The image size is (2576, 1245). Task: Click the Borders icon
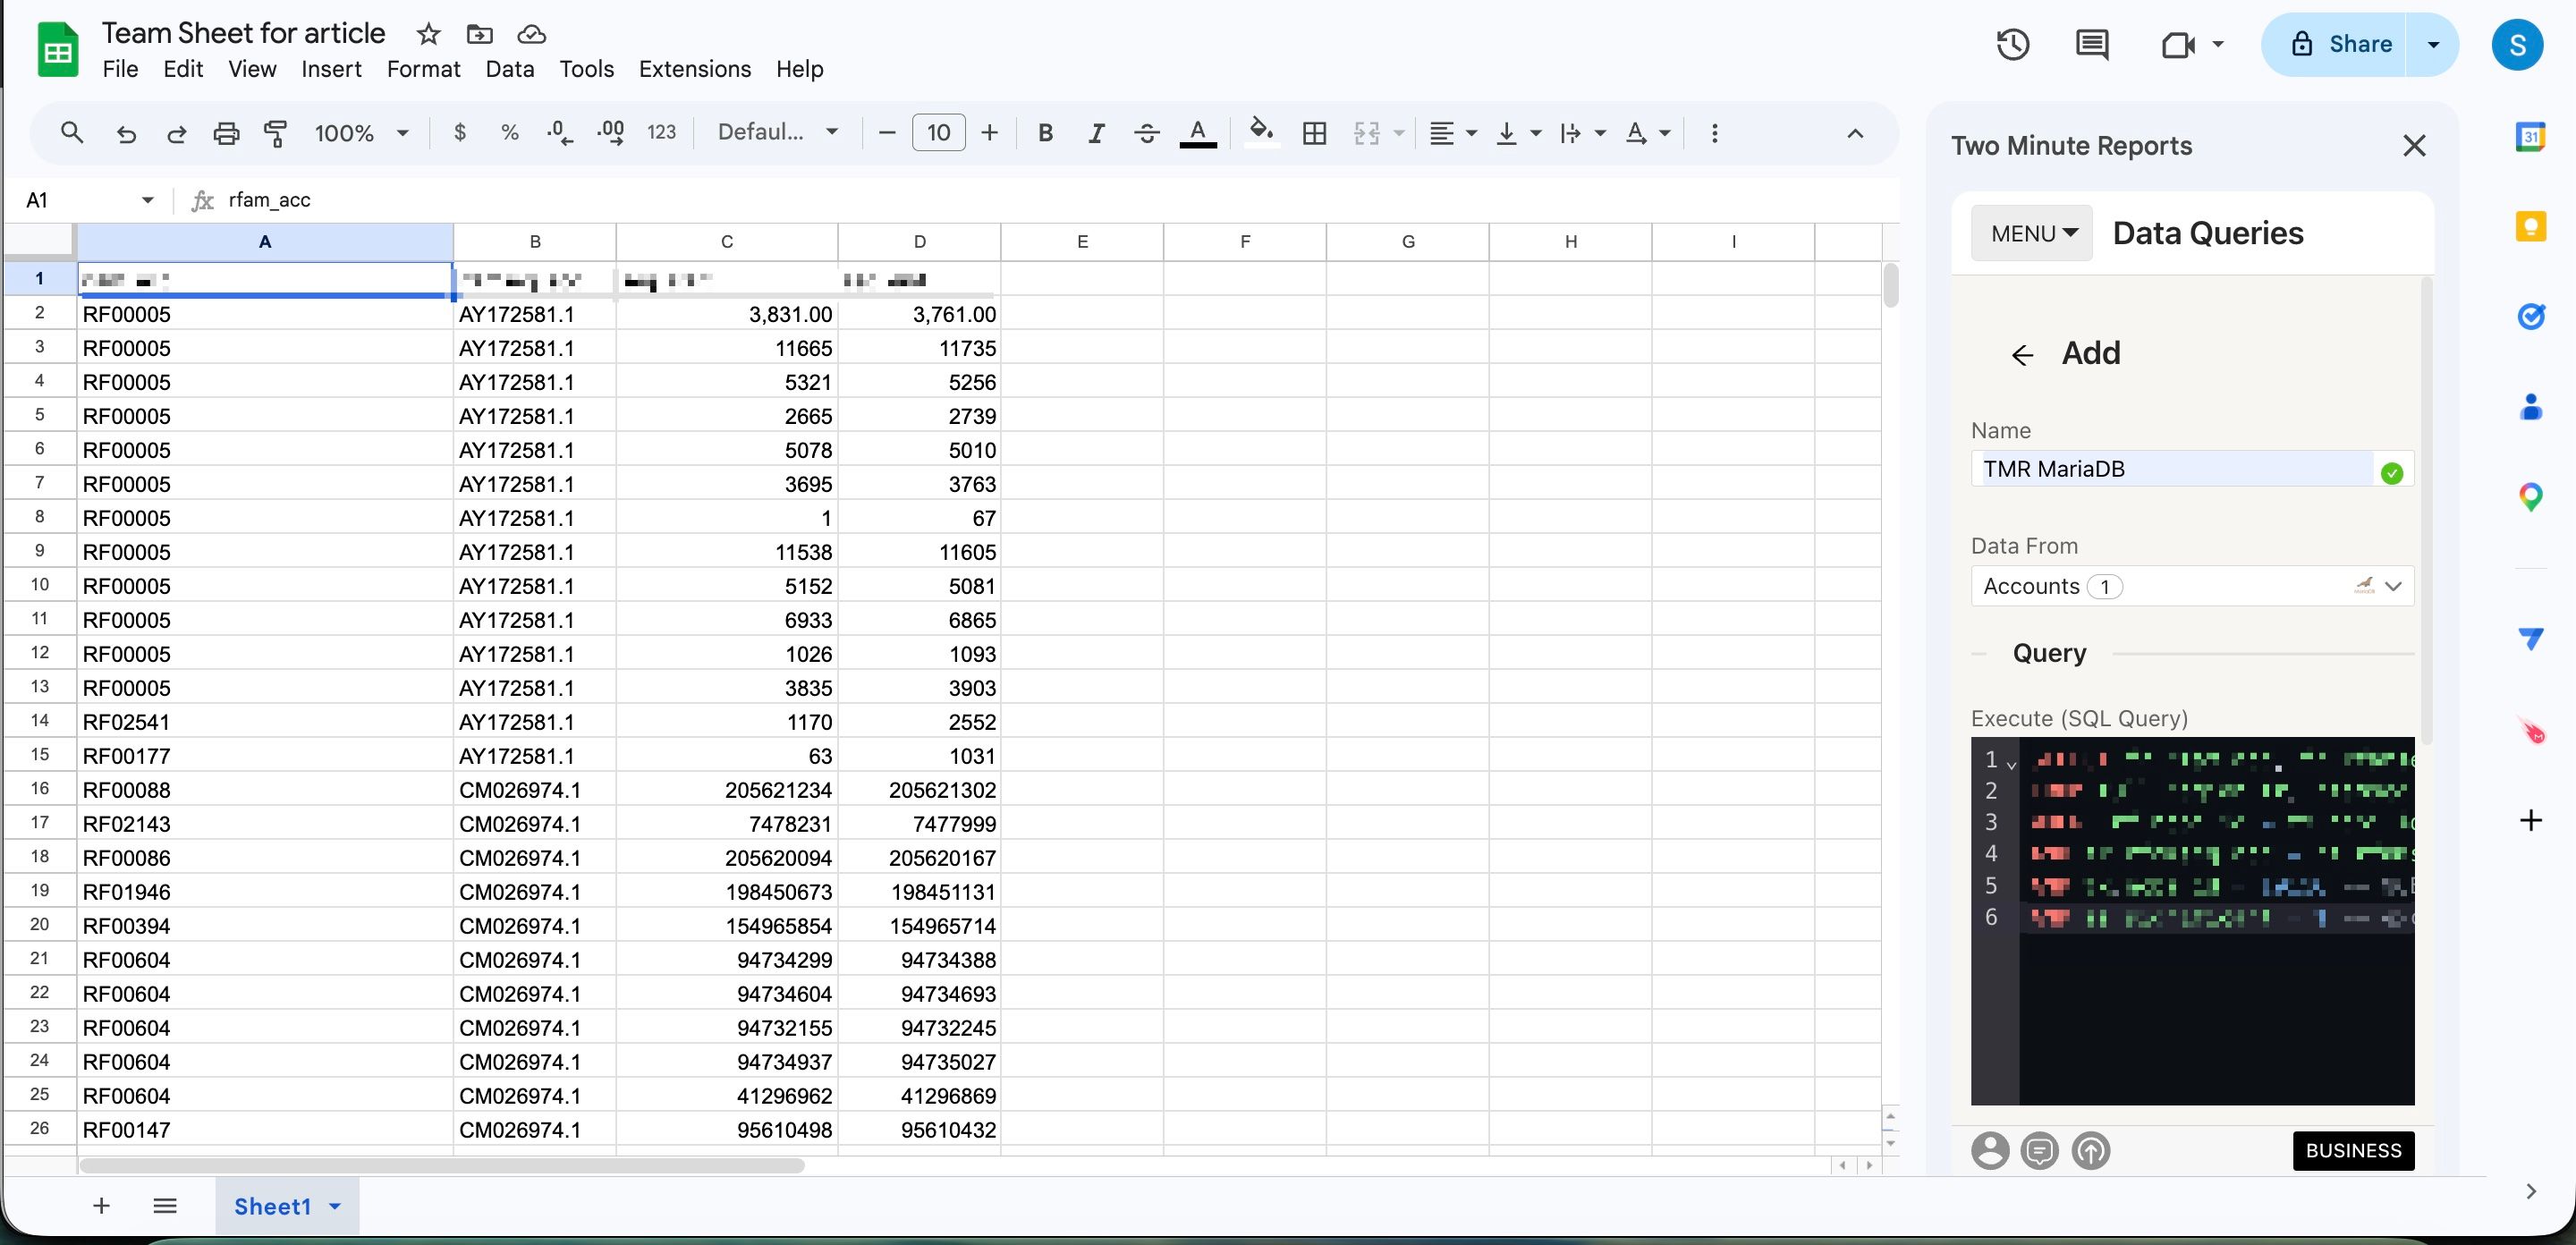[x=1314, y=132]
